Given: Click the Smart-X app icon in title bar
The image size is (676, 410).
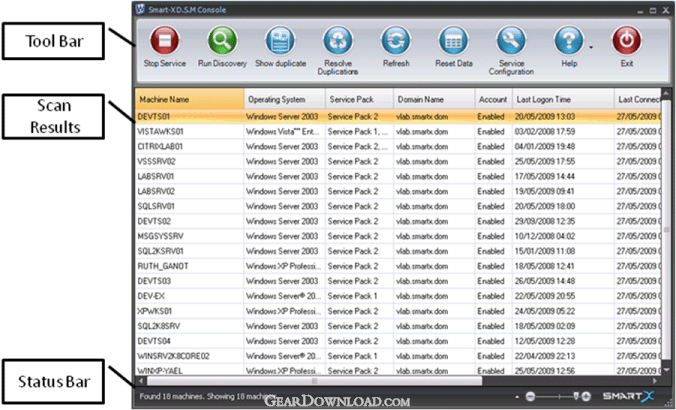Looking at the screenshot, I should [x=140, y=9].
